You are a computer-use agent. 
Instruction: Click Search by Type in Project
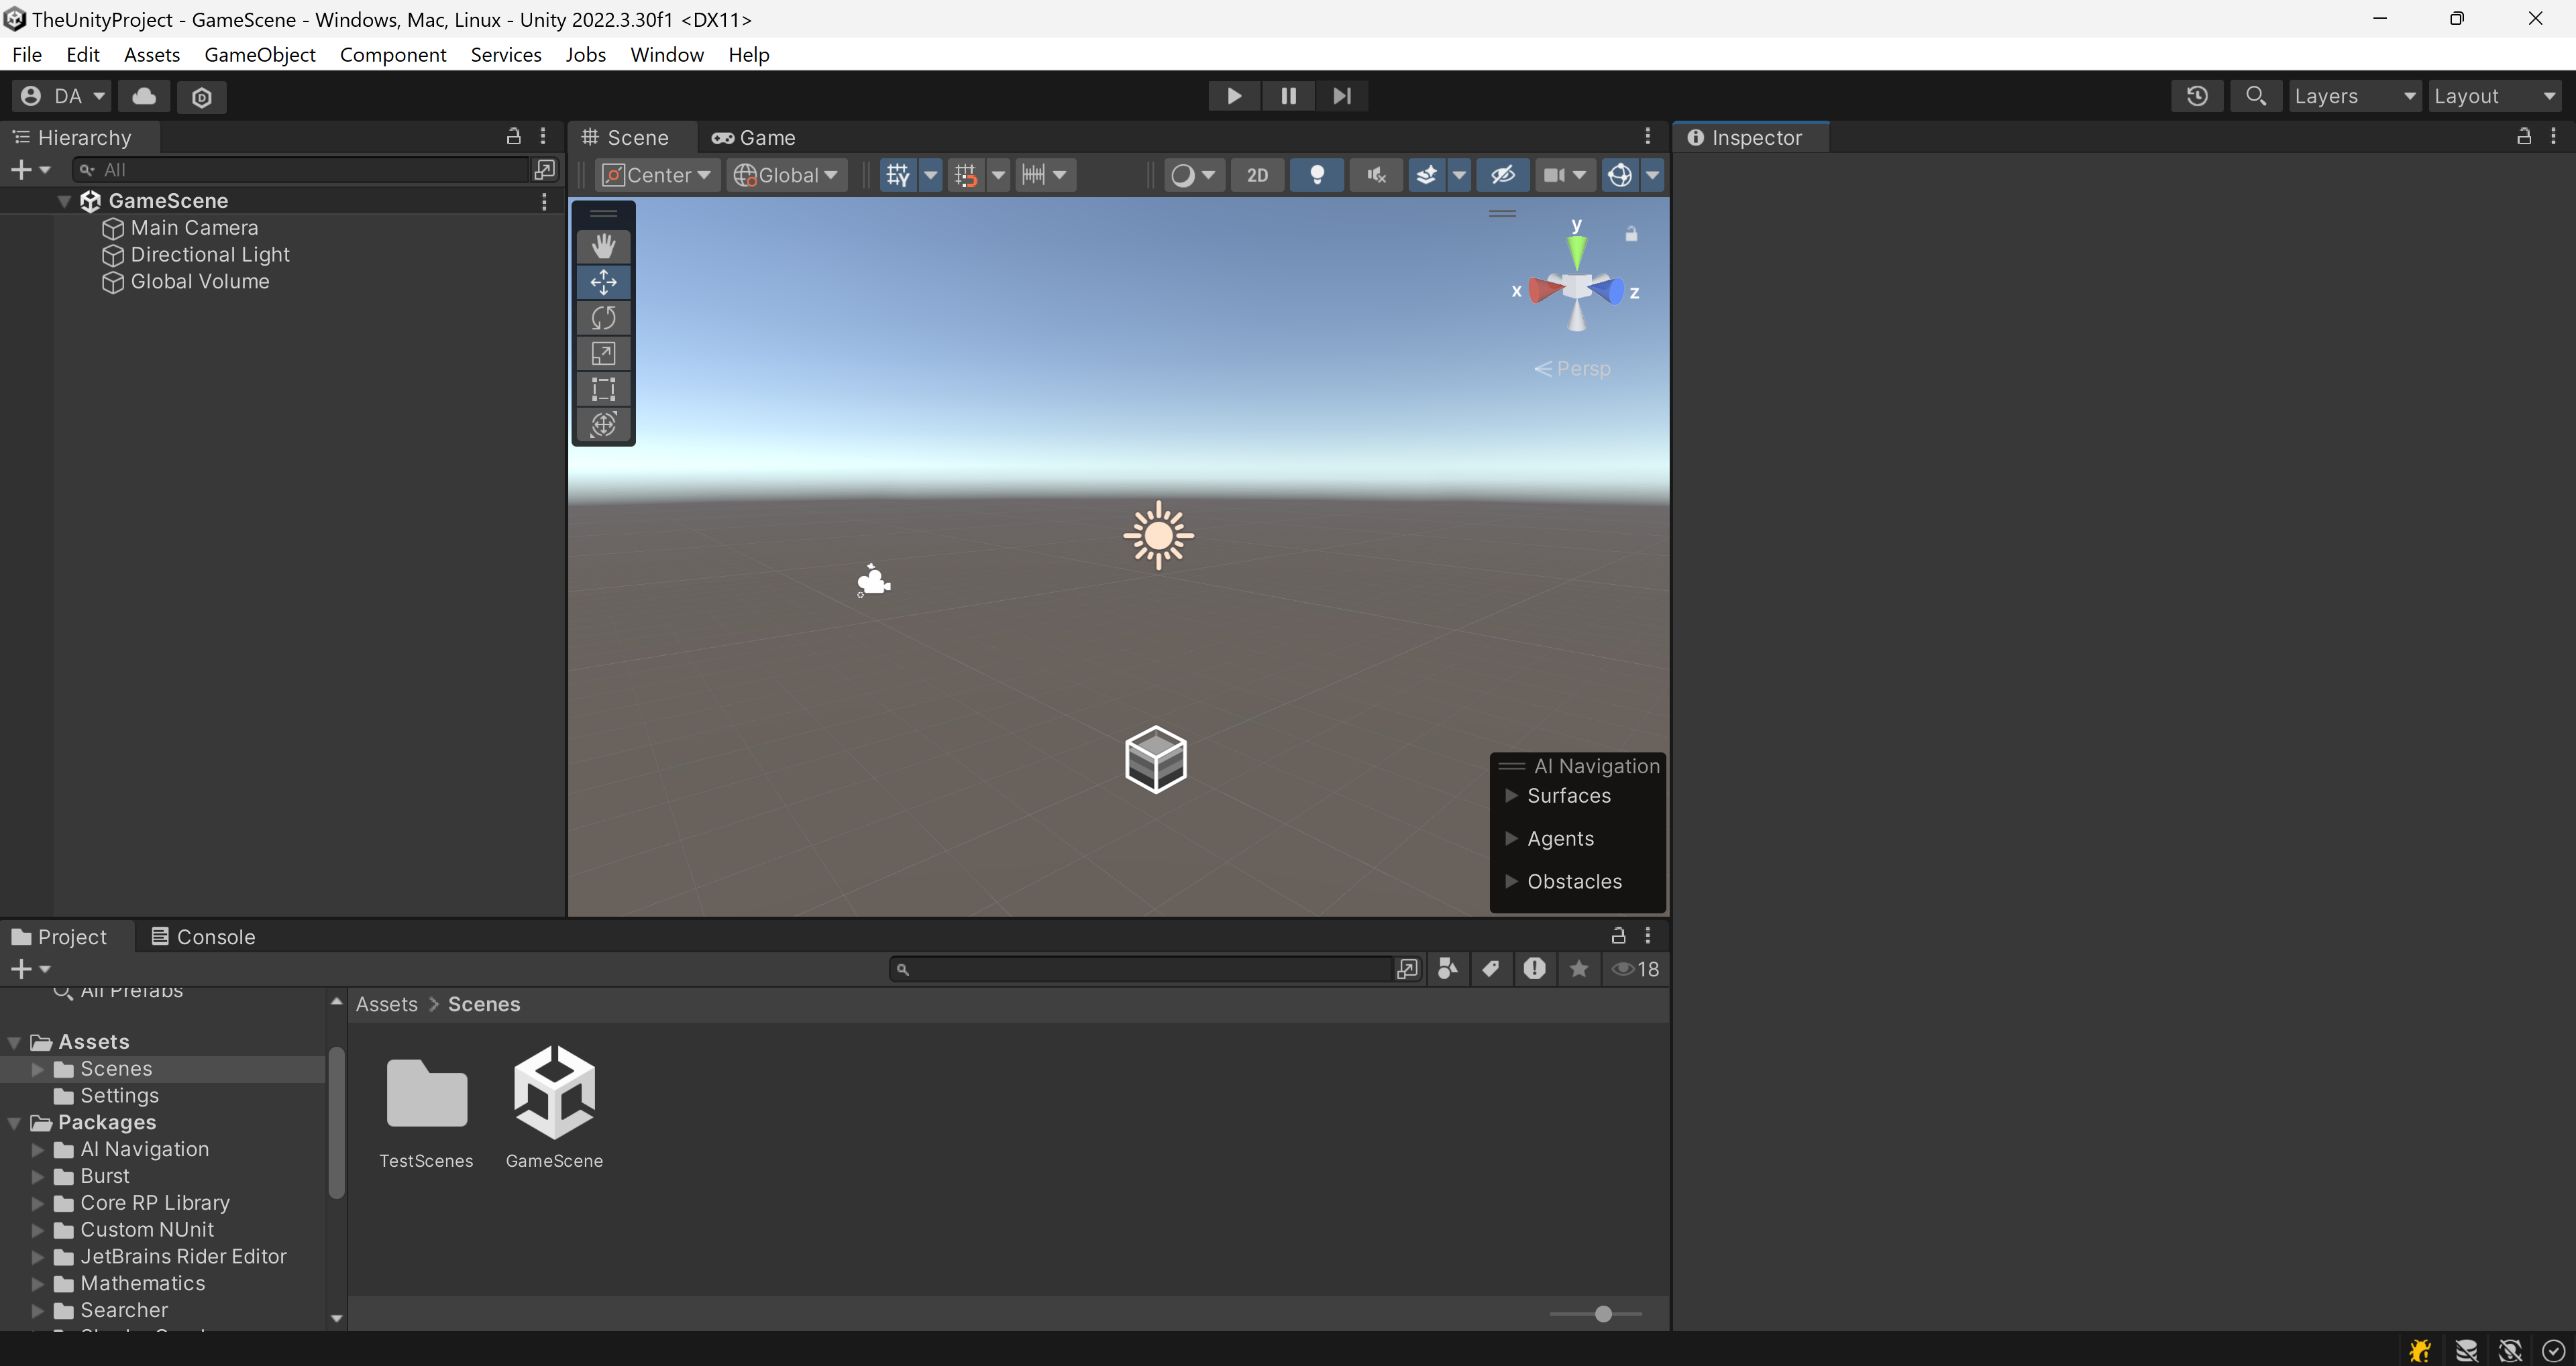[1447, 969]
